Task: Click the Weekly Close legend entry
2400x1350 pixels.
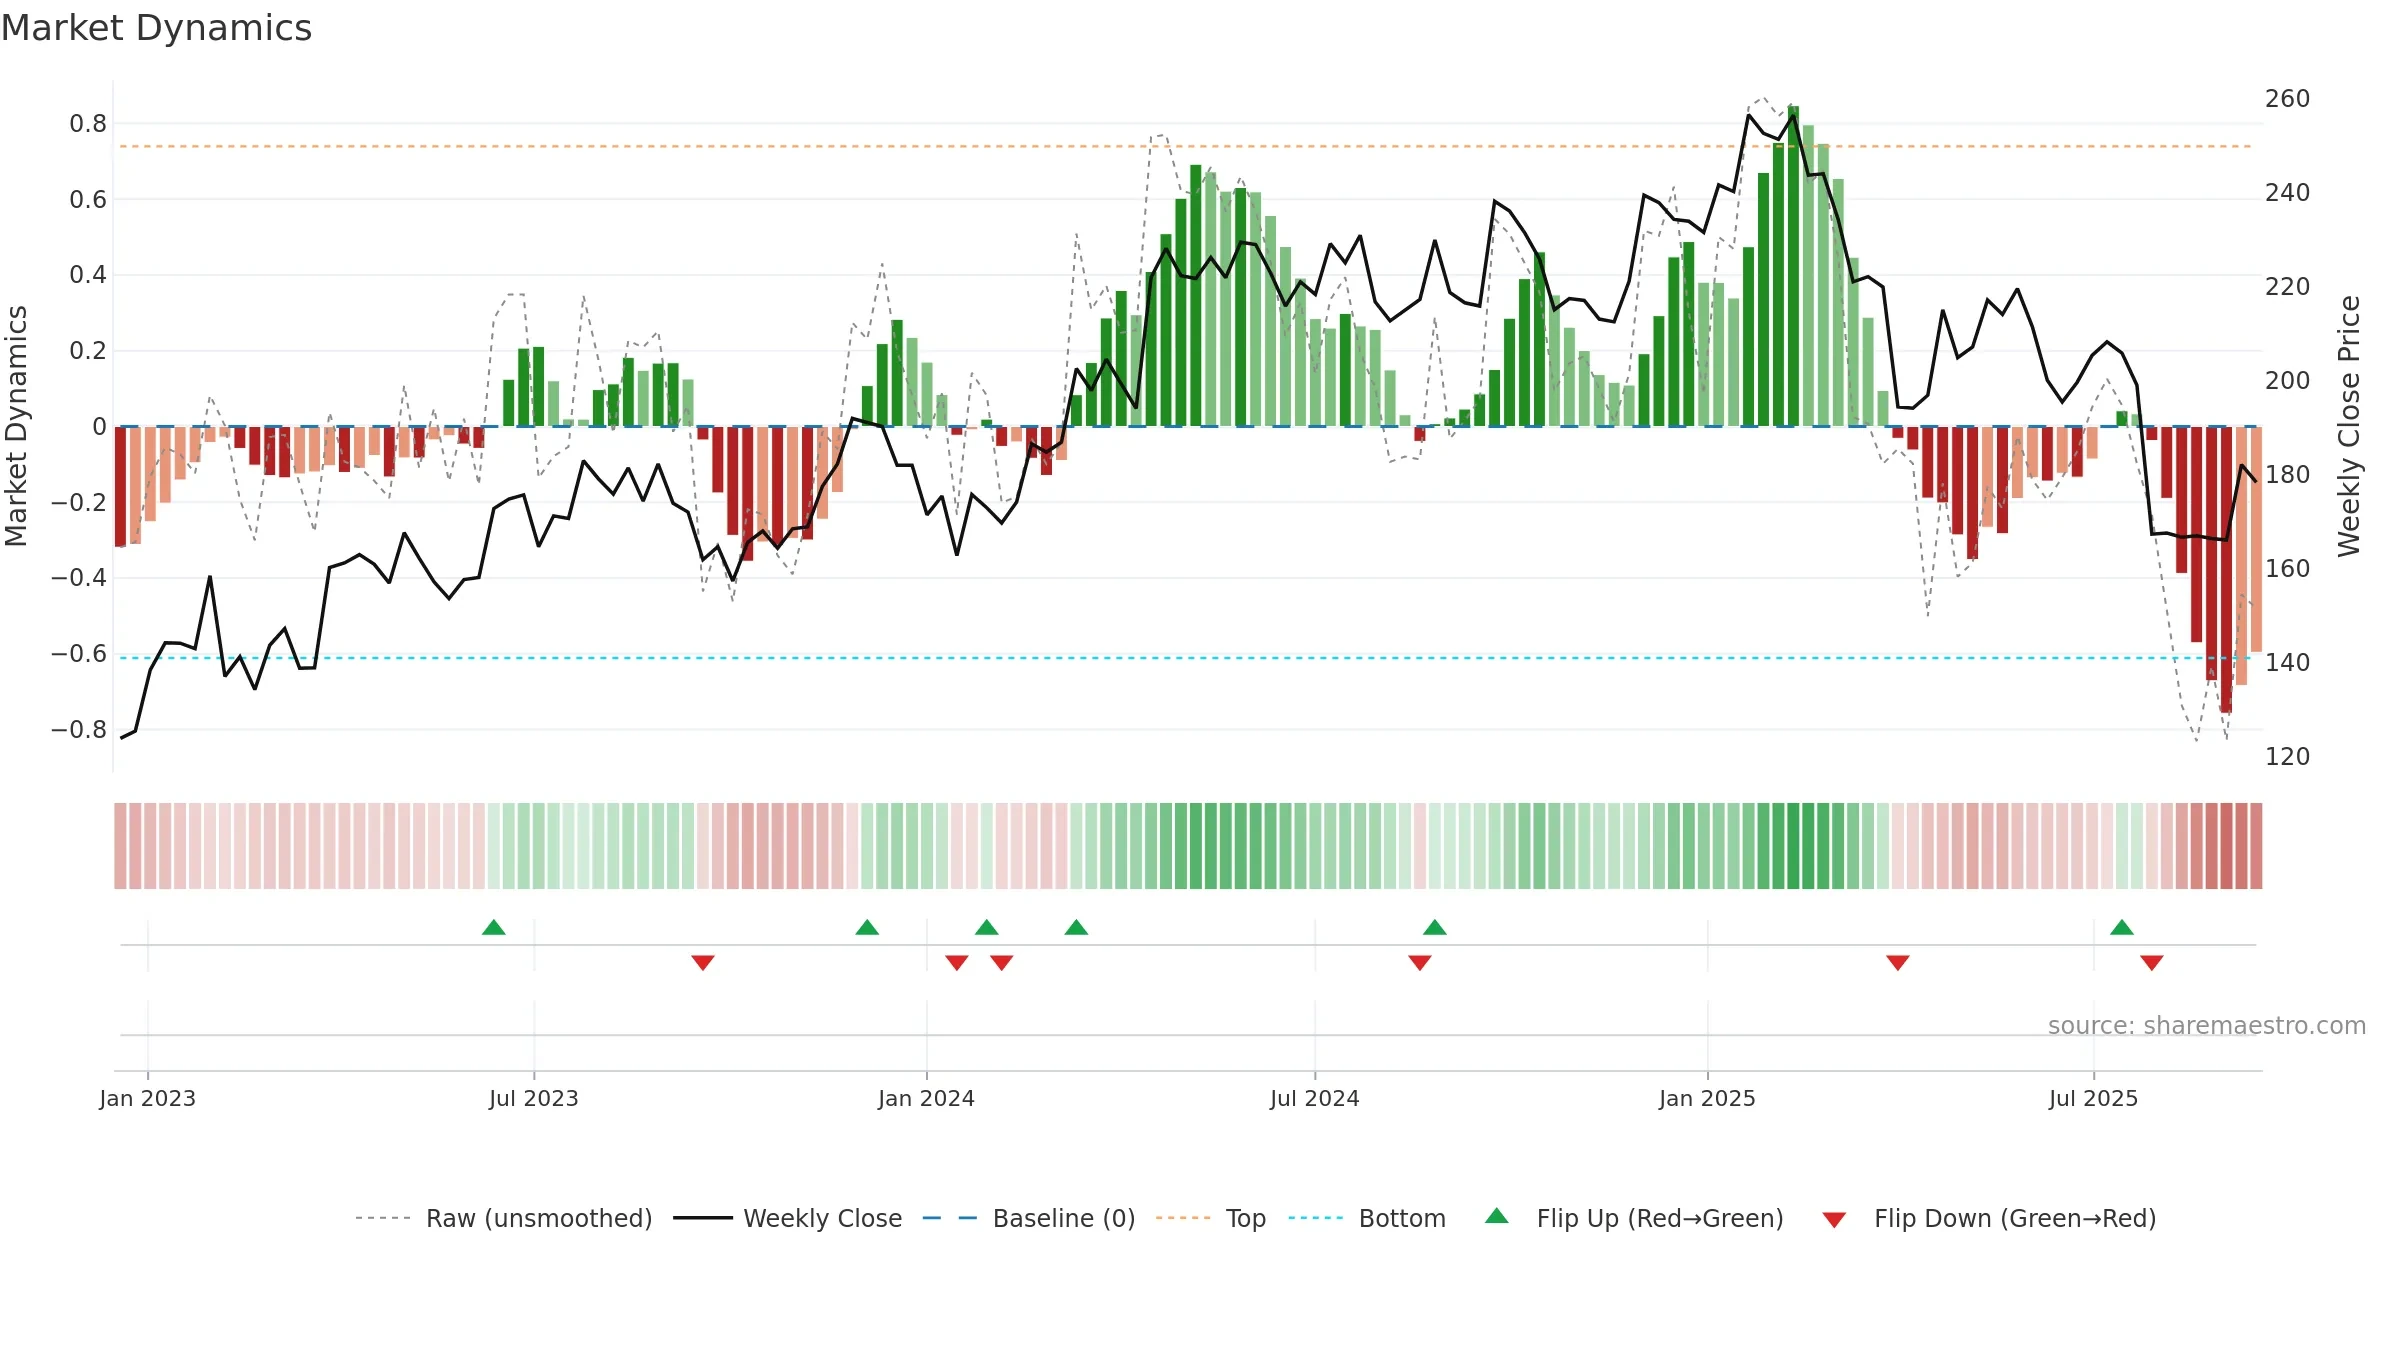Action: point(787,1218)
